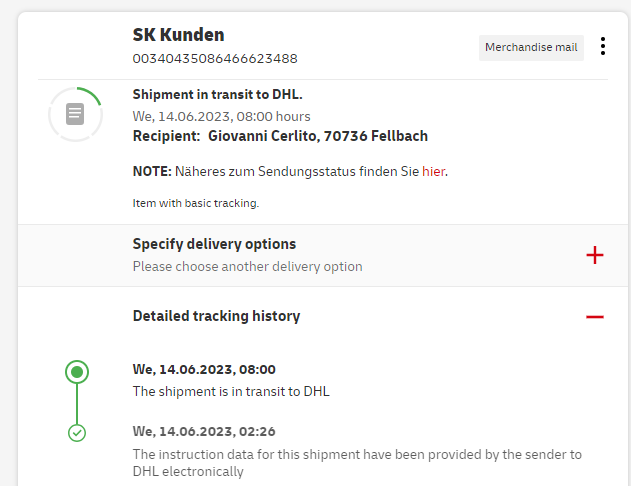
Task: Expand delivery options with the red plus
Action: (595, 255)
